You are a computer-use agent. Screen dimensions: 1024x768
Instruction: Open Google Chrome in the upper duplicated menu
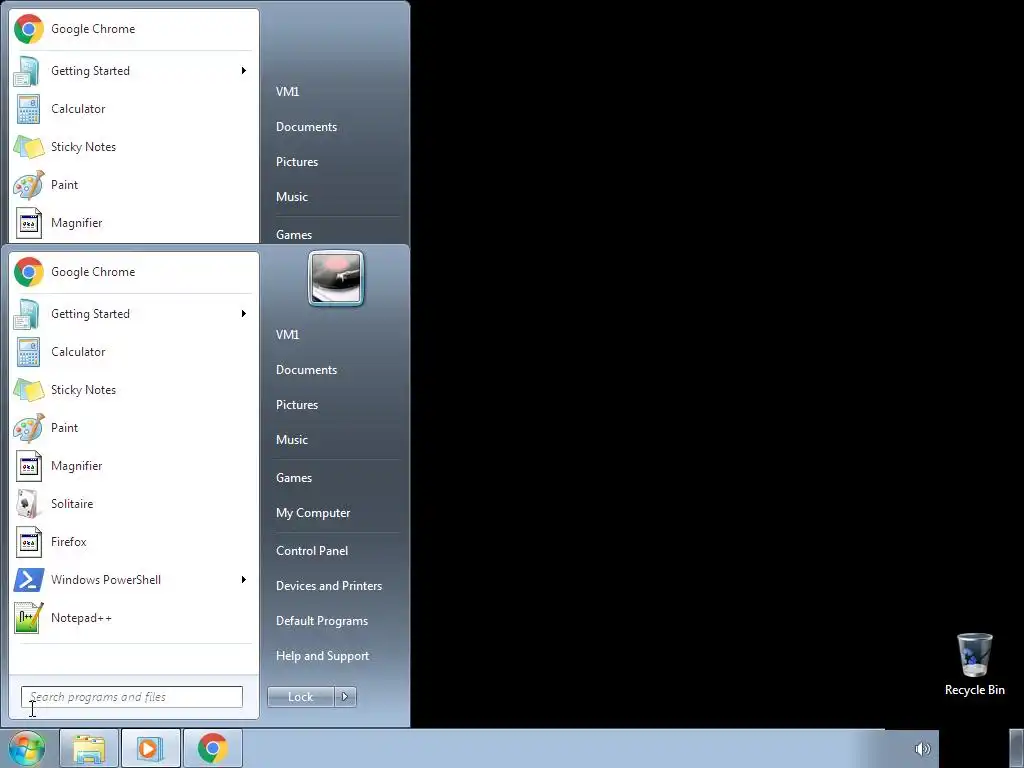133,29
